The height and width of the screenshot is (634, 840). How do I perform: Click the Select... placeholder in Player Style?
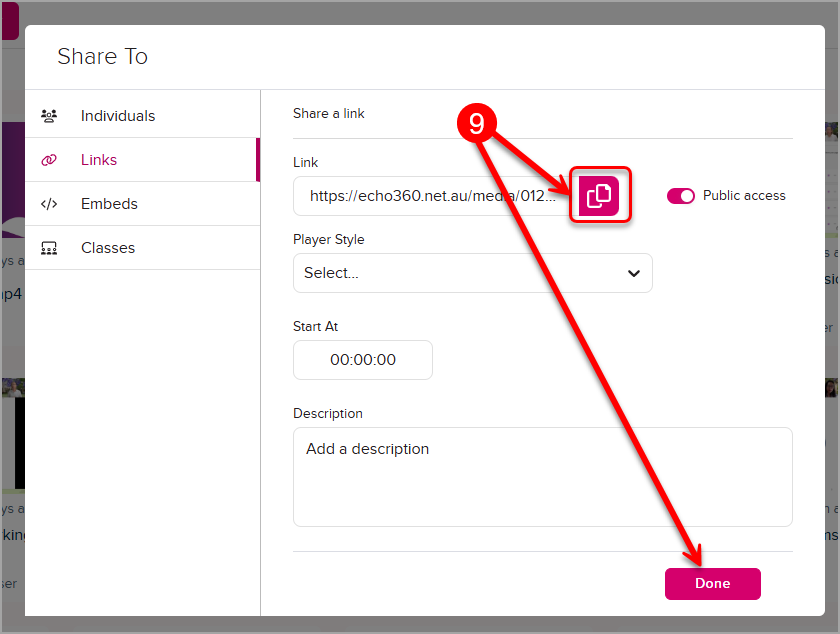point(331,273)
